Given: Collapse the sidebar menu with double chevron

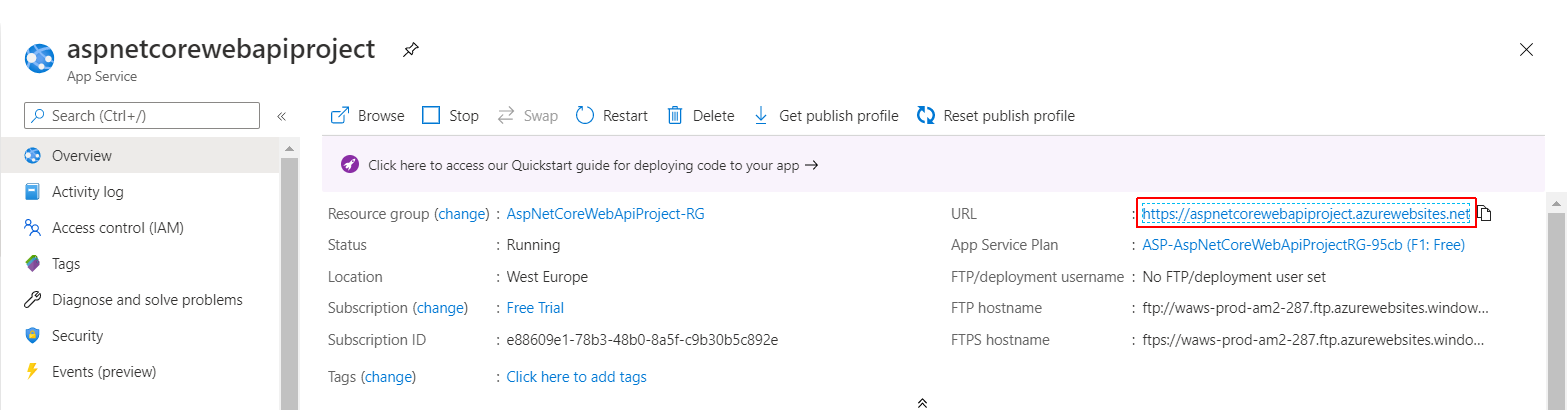Looking at the screenshot, I should coord(282,116).
